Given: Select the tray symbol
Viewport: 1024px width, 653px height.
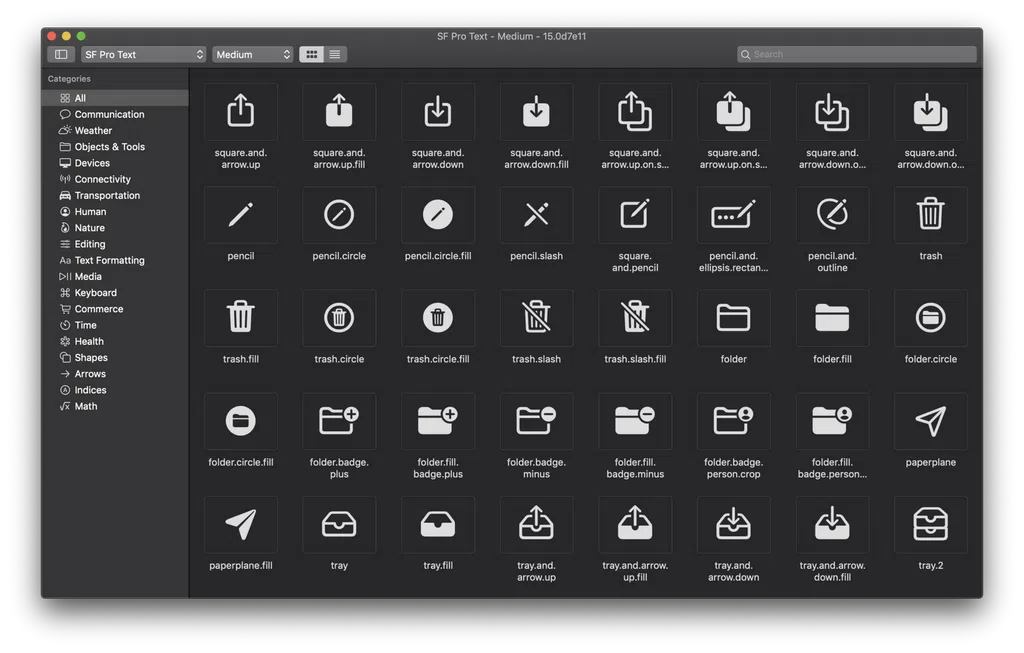Looking at the screenshot, I should point(339,524).
